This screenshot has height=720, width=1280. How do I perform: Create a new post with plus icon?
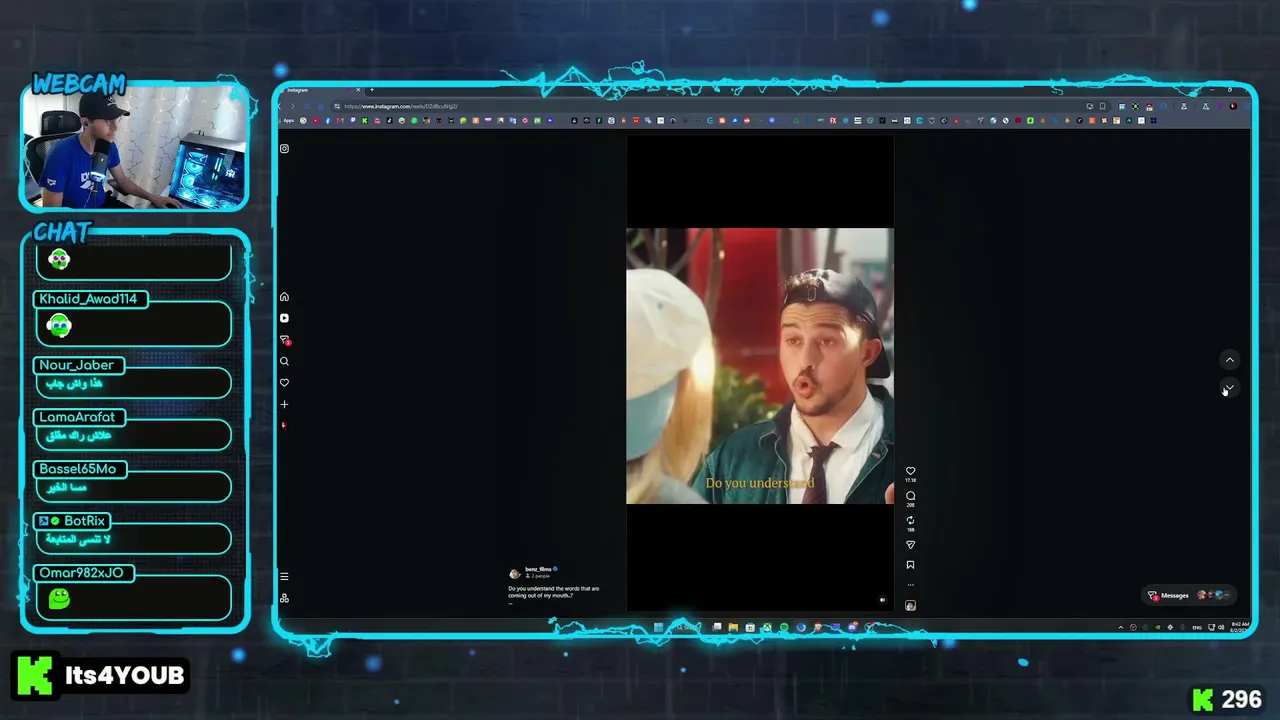(x=284, y=404)
